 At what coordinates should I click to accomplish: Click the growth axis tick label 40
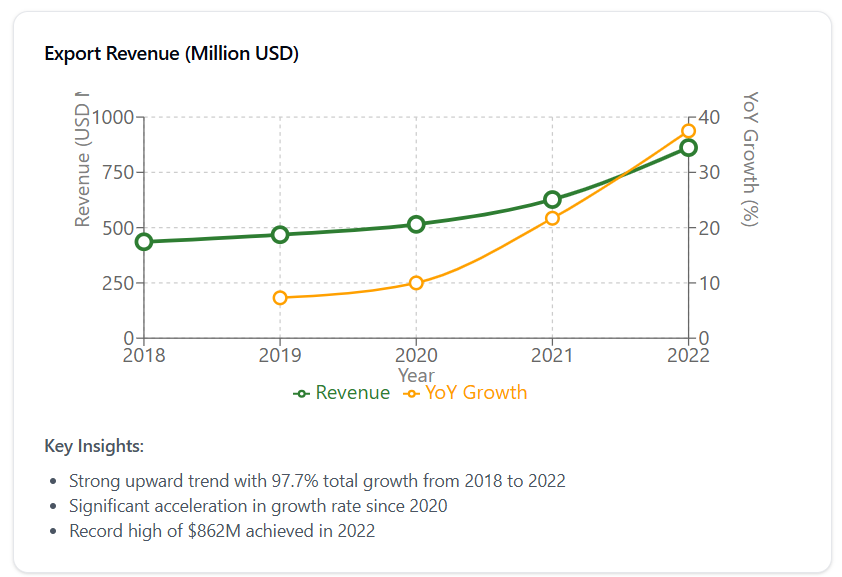[x=709, y=117]
